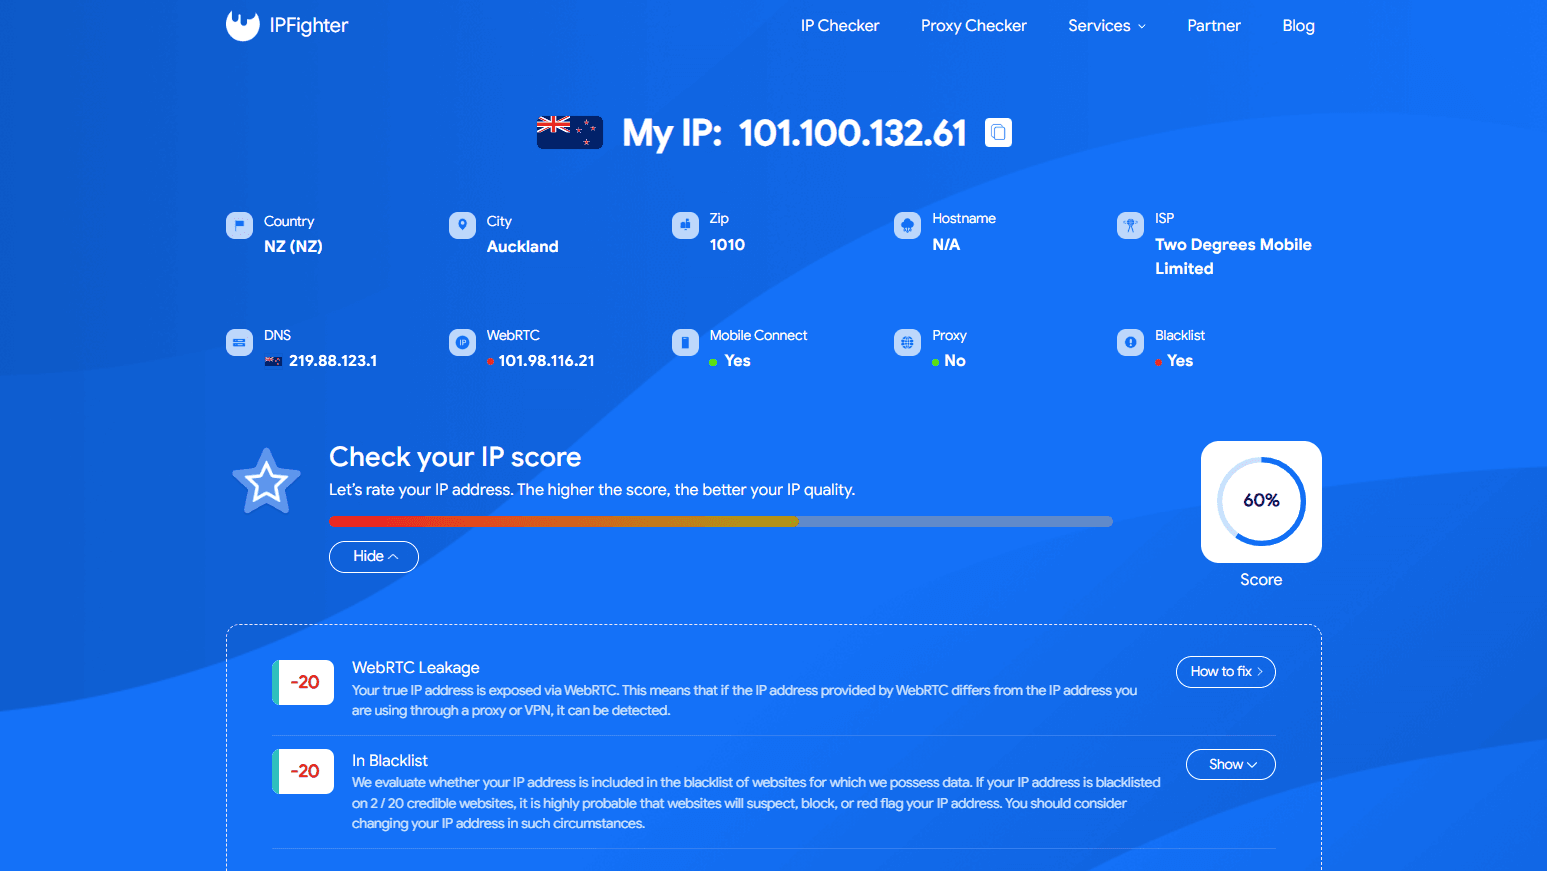Click the IP address 101.100.132.61
The image size is (1547, 871).
point(853,133)
